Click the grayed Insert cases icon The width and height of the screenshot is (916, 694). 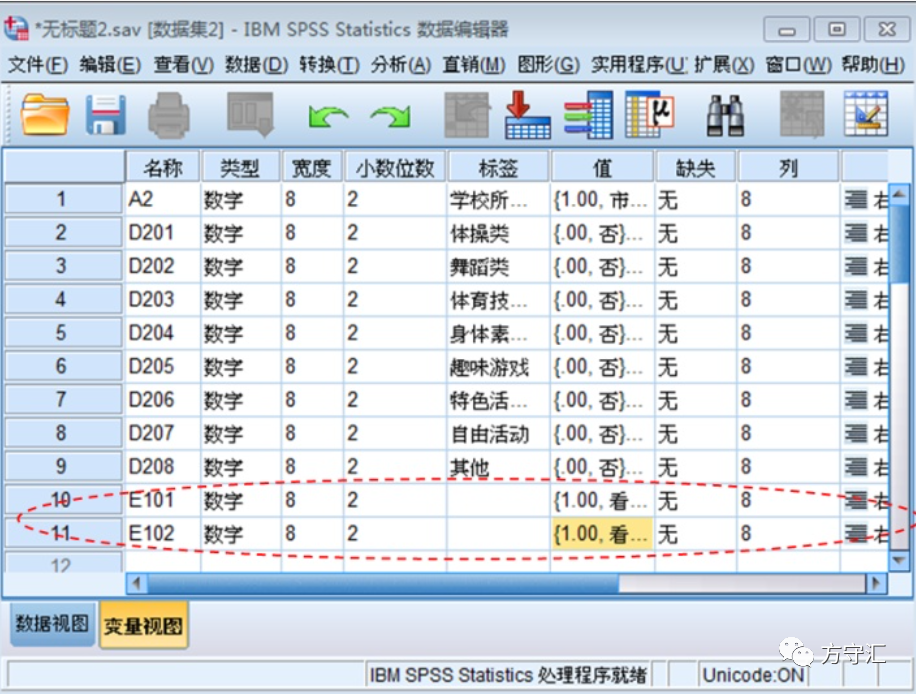(x=802, y=114)
